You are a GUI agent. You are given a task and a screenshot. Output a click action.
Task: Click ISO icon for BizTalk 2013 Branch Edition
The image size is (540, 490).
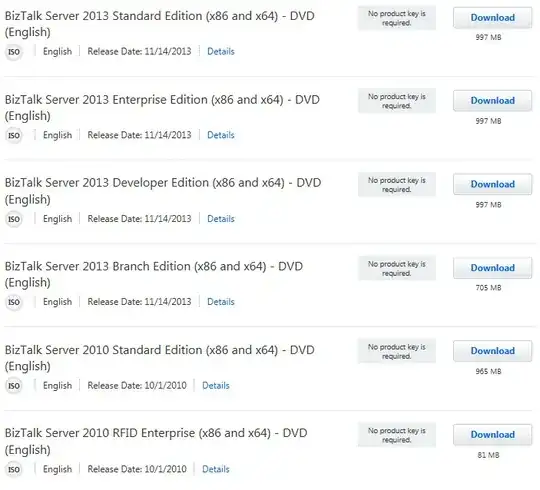tap(14, 303)
